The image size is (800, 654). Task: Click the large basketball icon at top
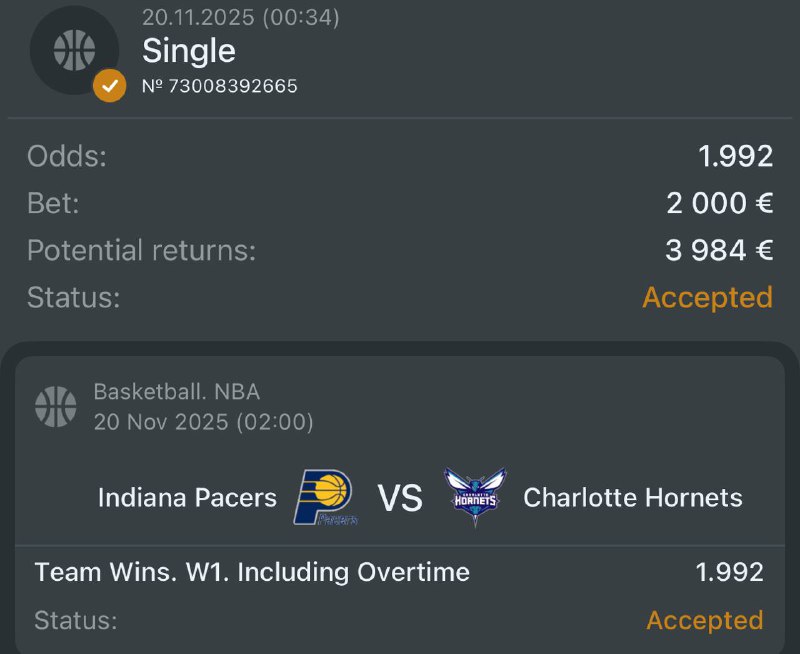(x=75, y=49)
